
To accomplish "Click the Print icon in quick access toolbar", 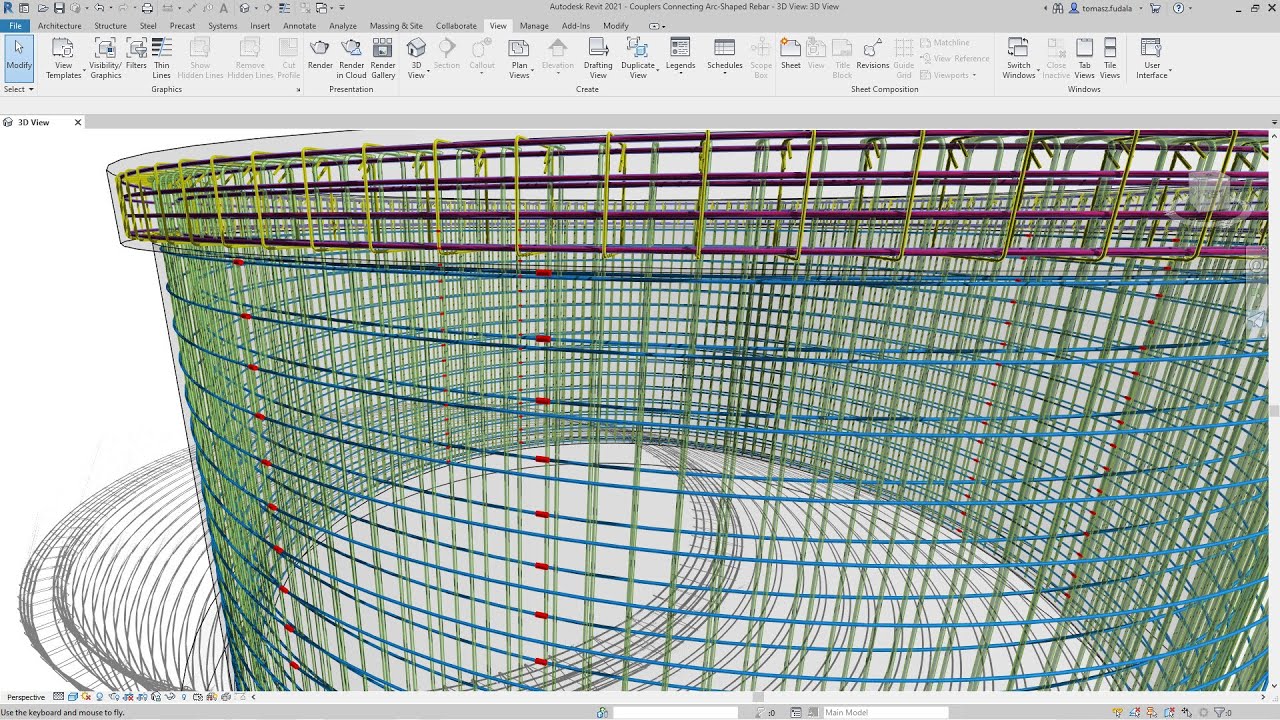I will [x=147, y=8].
